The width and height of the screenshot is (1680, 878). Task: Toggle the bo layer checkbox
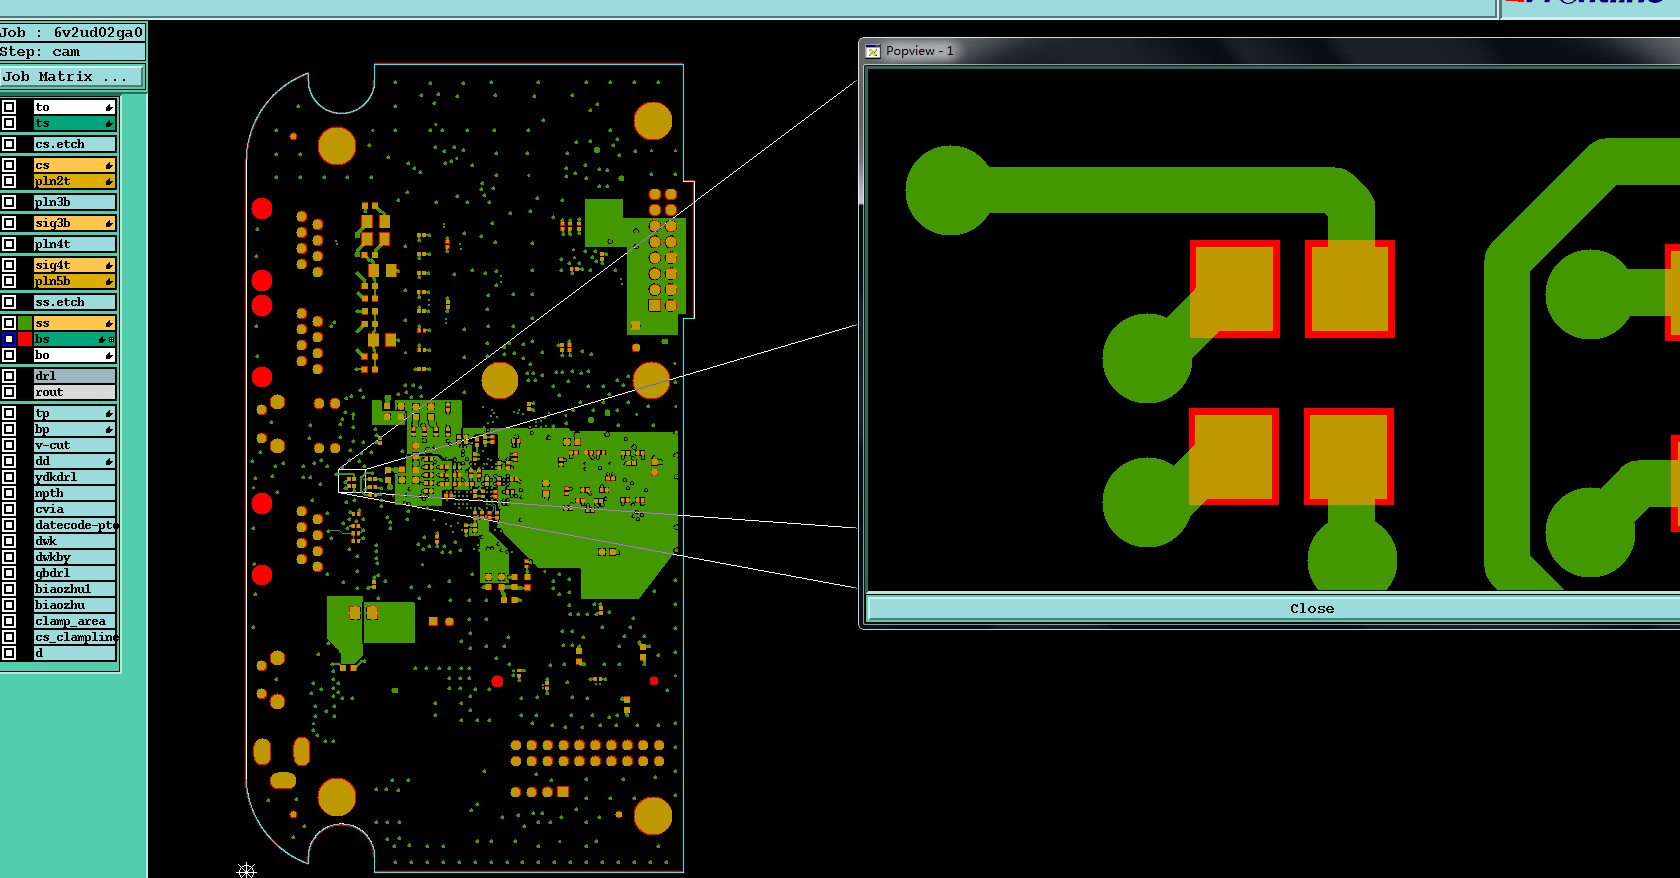tap(9, 355)
